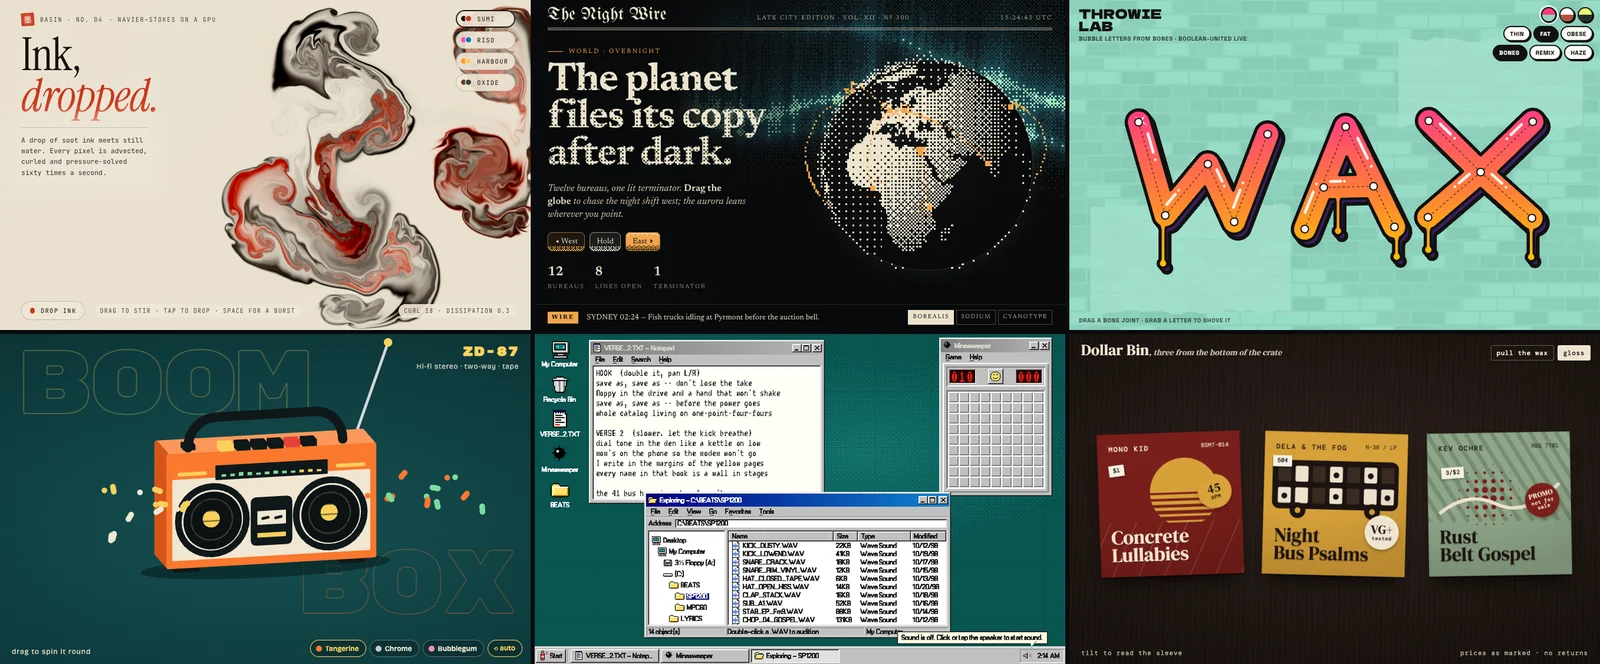Open the Notepad Search menu

click(x=641, y=359)
